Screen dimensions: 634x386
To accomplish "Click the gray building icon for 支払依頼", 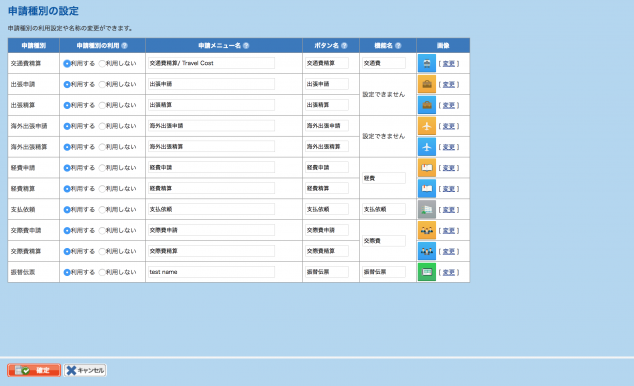I will click(427, 210).
